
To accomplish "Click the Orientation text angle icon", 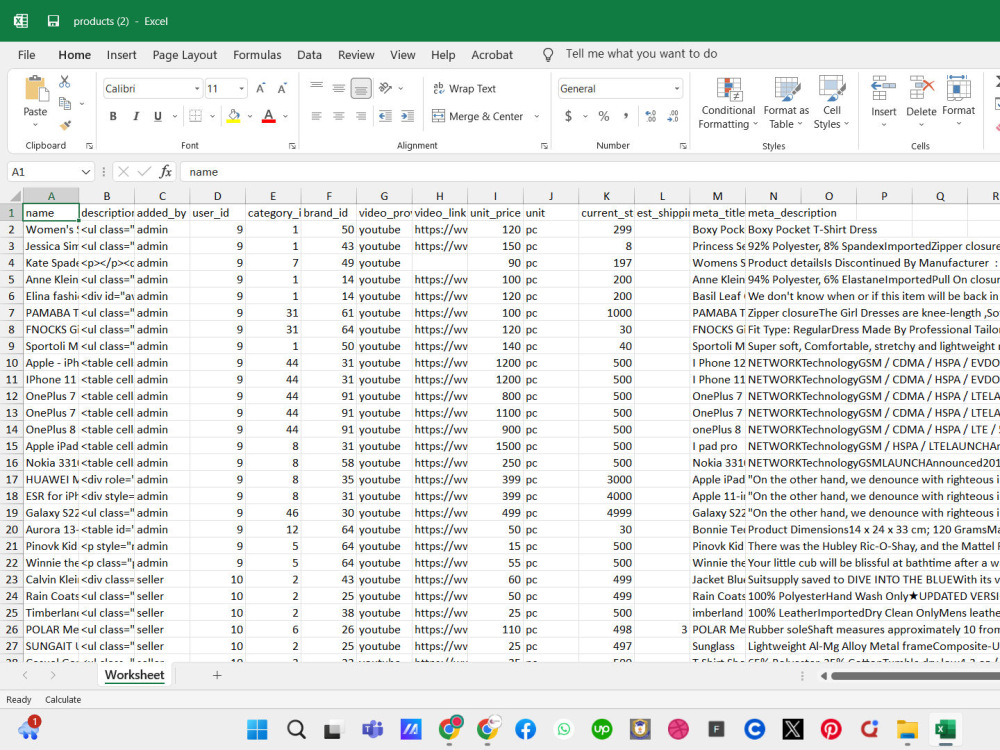I will pyautogui.click(x=385, y=88).
